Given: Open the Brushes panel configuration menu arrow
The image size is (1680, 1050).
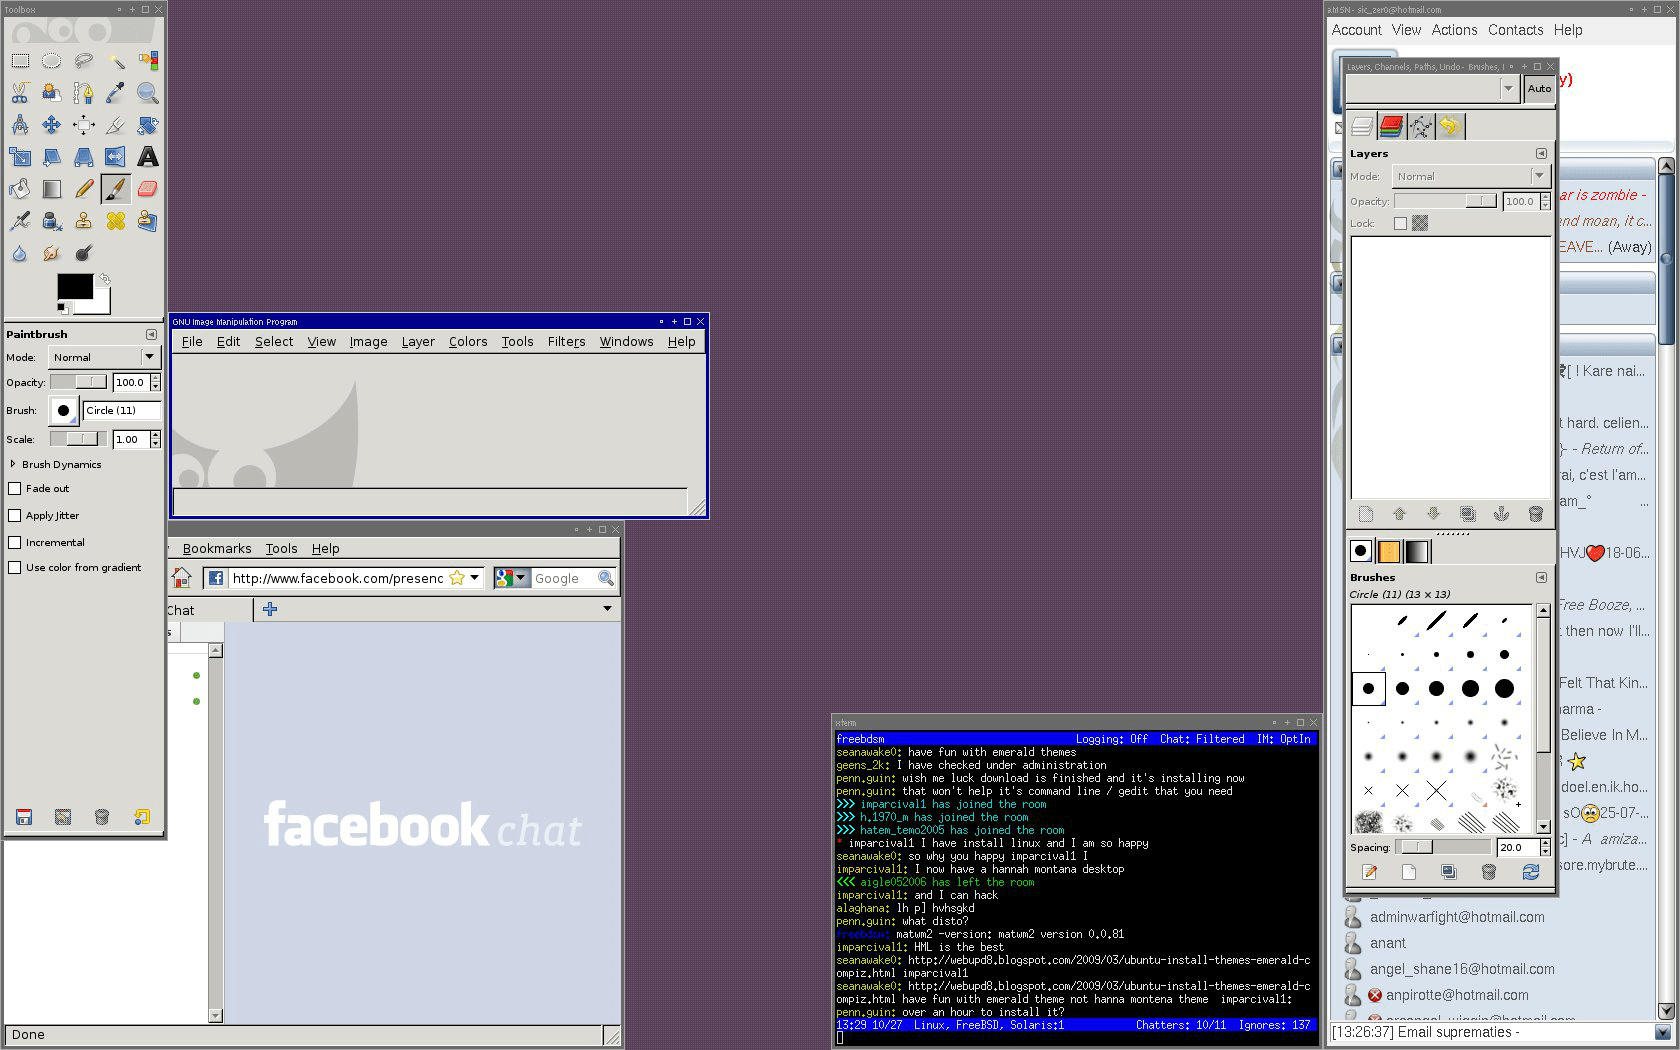Looking at the screenshot, I should click(1541, 577).
